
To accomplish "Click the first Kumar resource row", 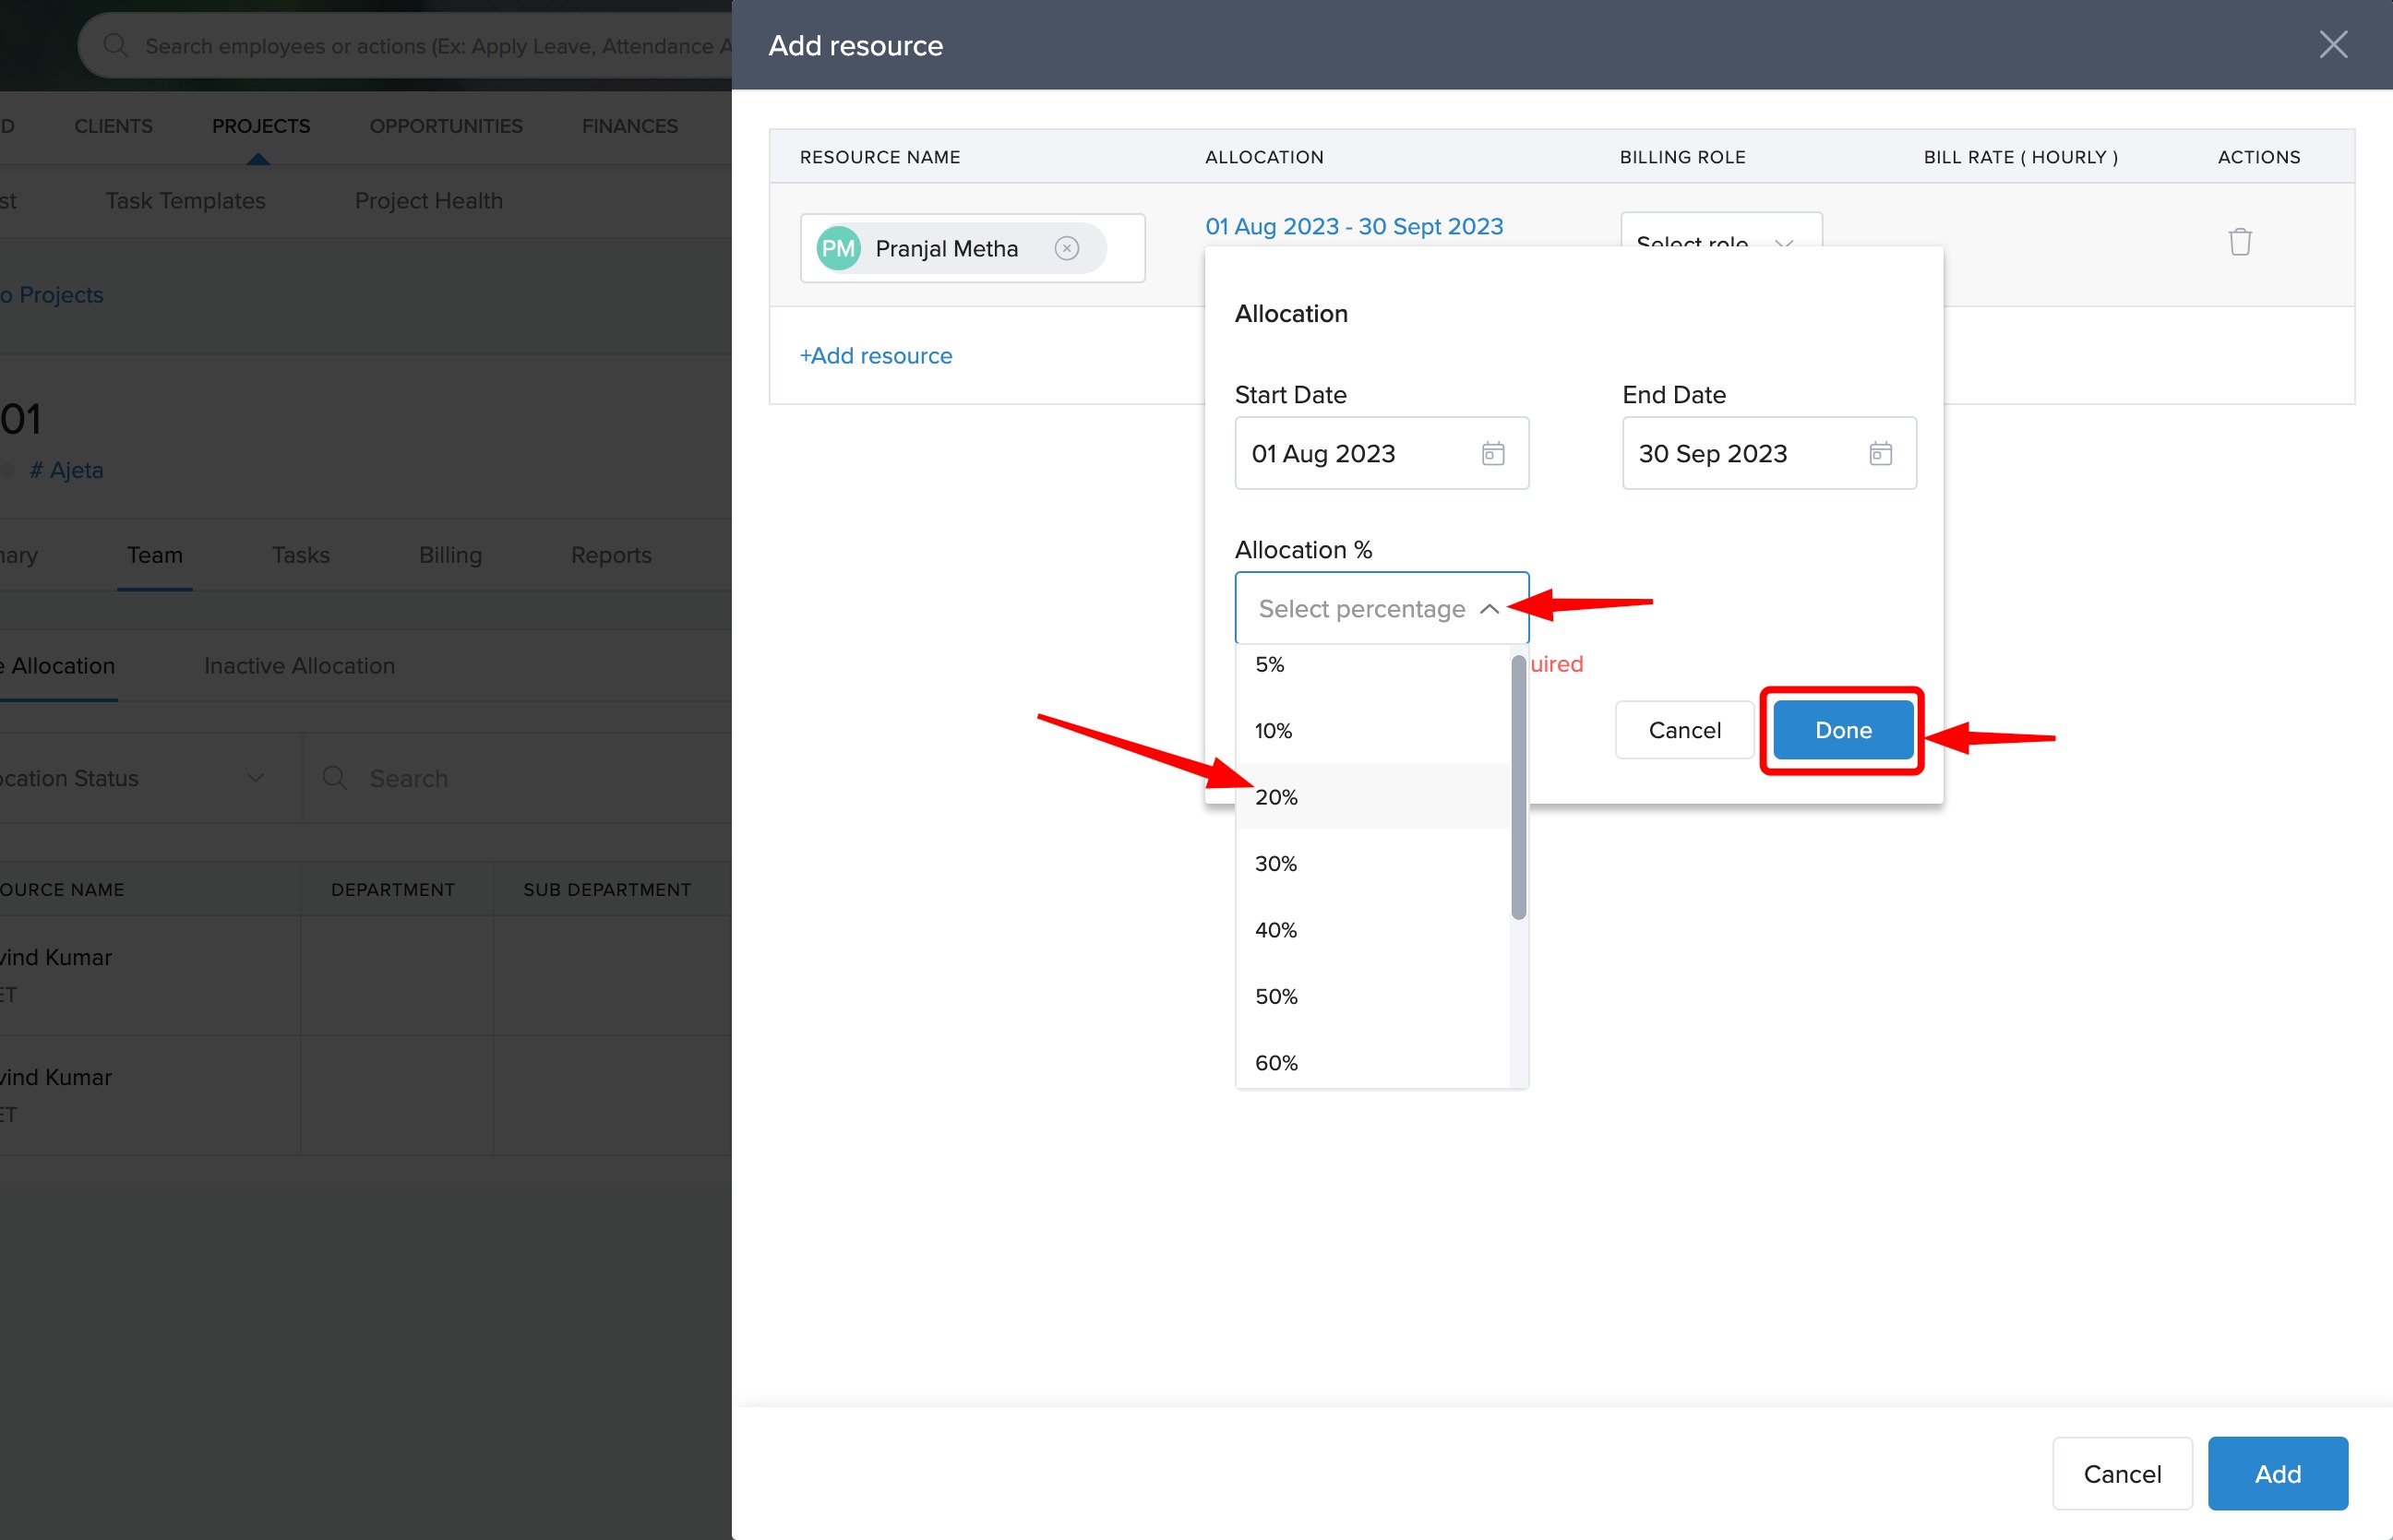I will pos(366,975).
